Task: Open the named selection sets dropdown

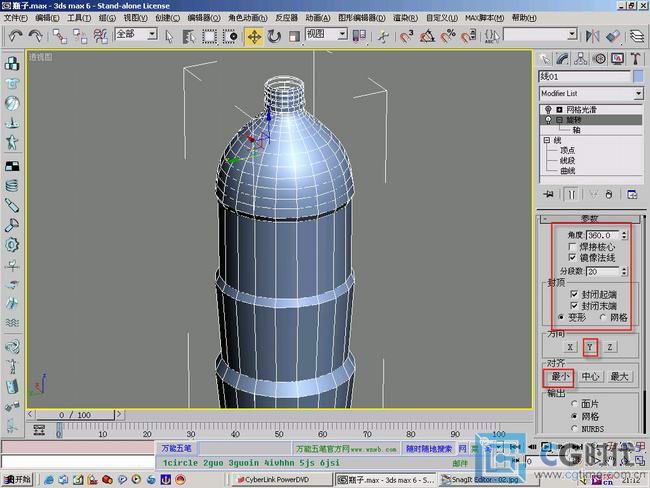Action: tap(572, 34)
